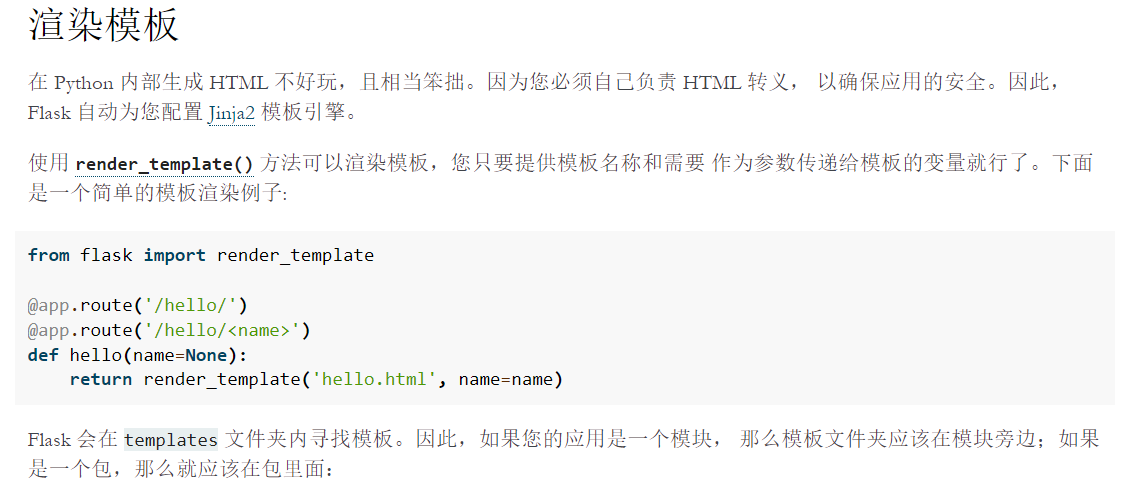Click render_template at end of import line
1131x490 pixels.
[x=295, y=255]
